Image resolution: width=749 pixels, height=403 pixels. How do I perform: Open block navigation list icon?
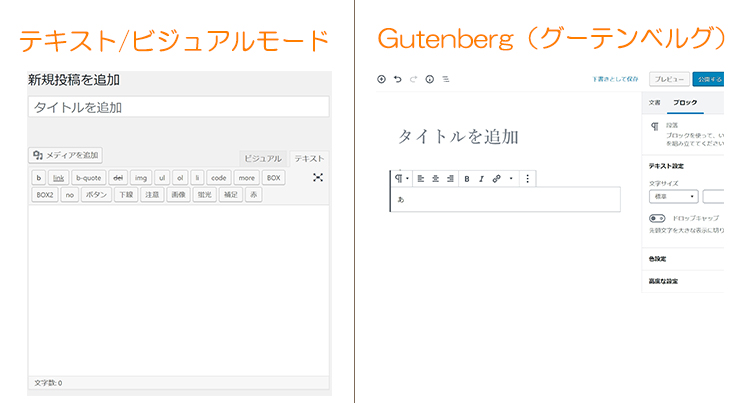tap(446, 79)
